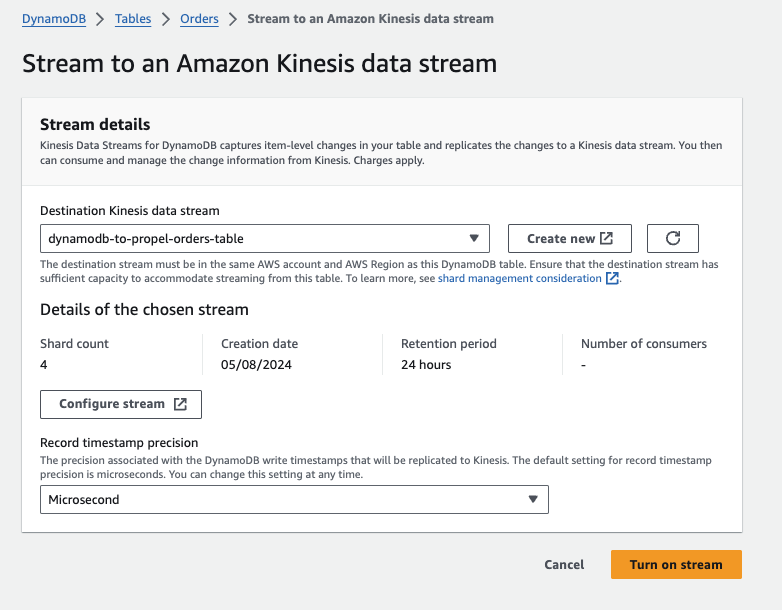
Task: Refresh the Kinesis data stream list
Action: pyautogui.click(x=673, y=238)
